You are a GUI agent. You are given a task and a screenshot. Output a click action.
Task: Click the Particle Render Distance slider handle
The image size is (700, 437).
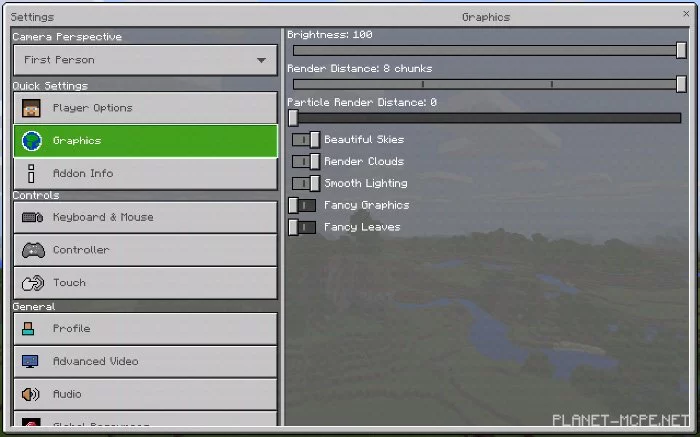293,117
